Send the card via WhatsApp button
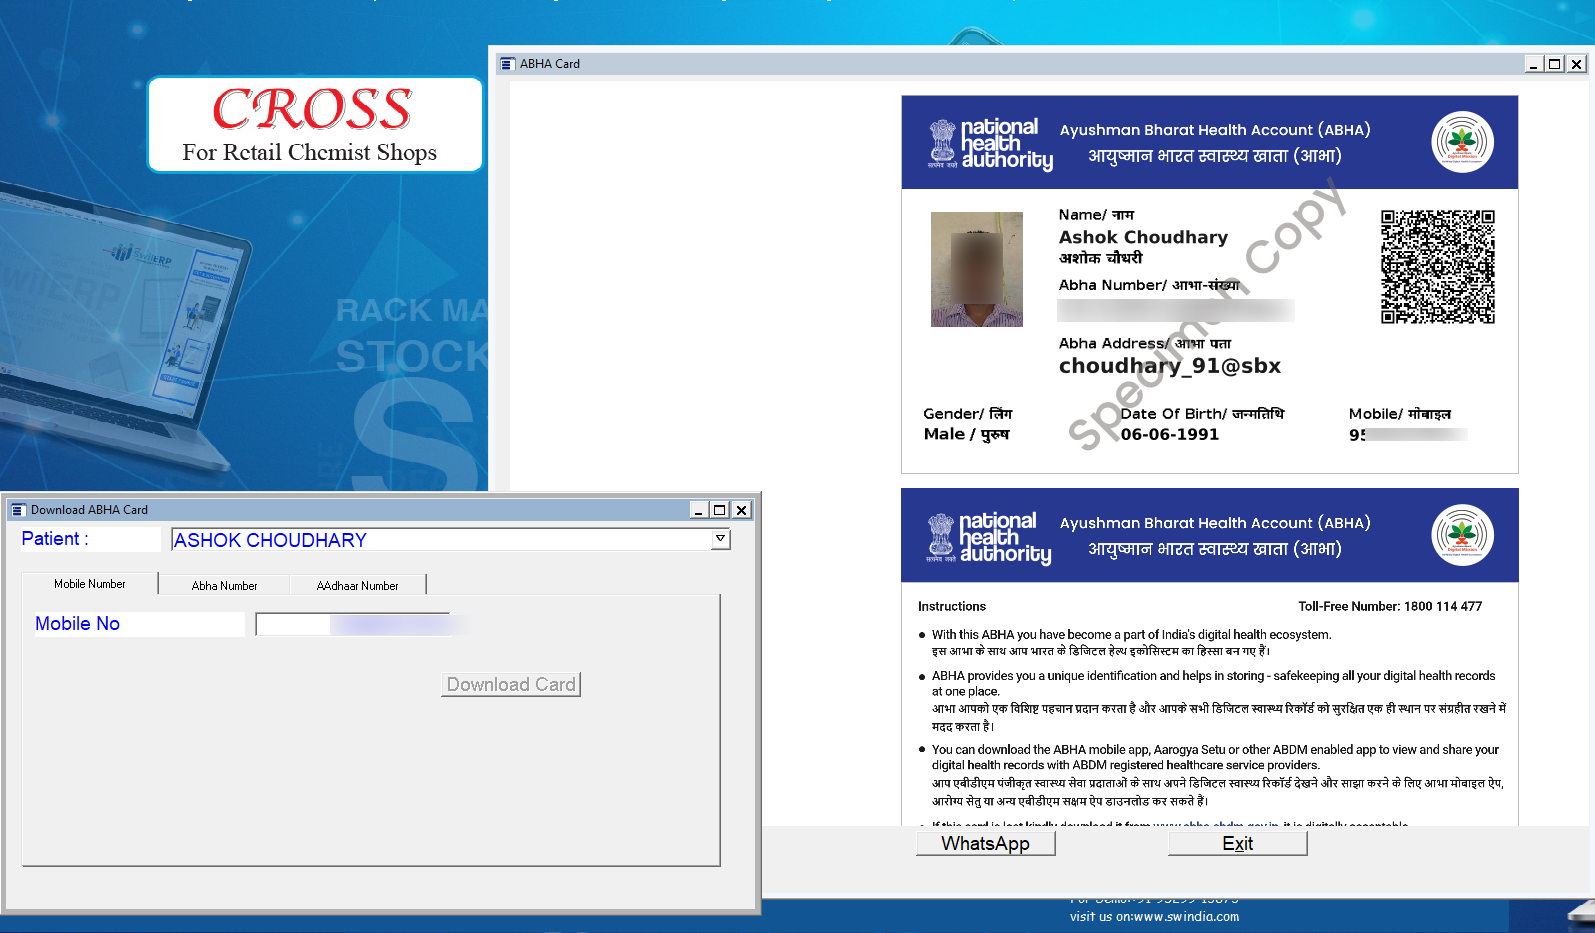The width and height of the screenshot is (1595, 933). 985,843
